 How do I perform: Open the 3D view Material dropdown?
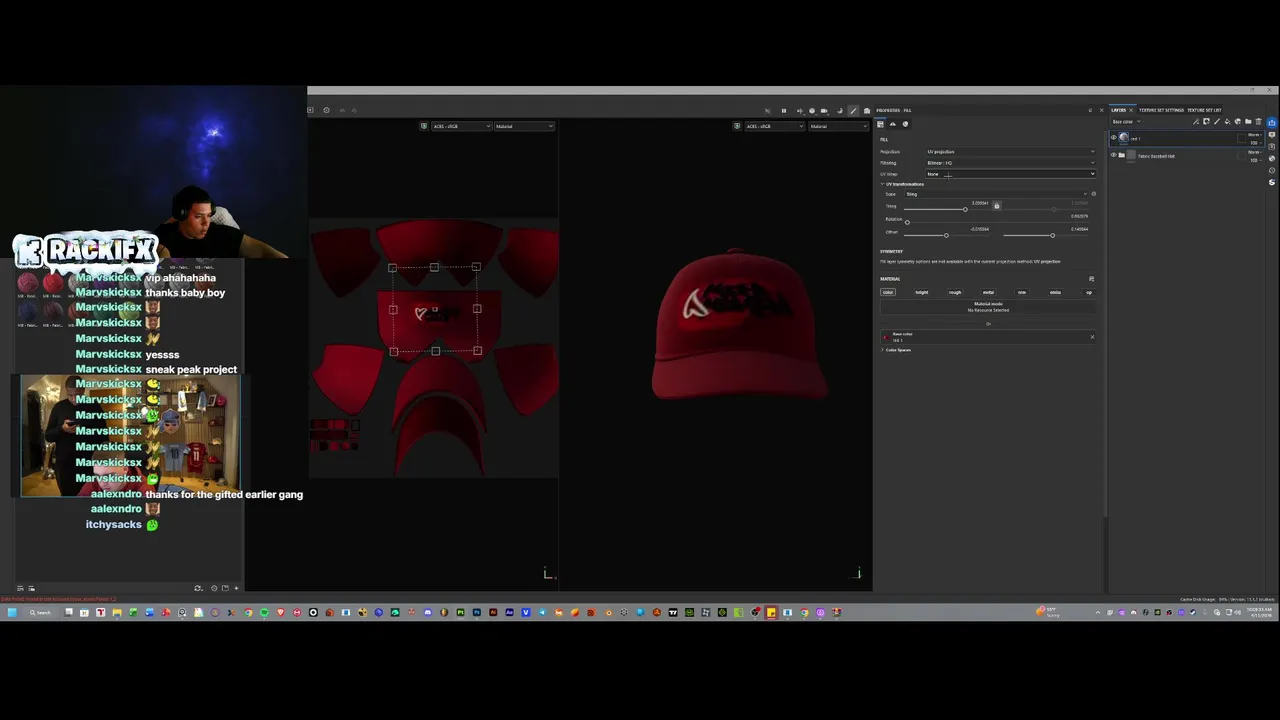[838, 126]
